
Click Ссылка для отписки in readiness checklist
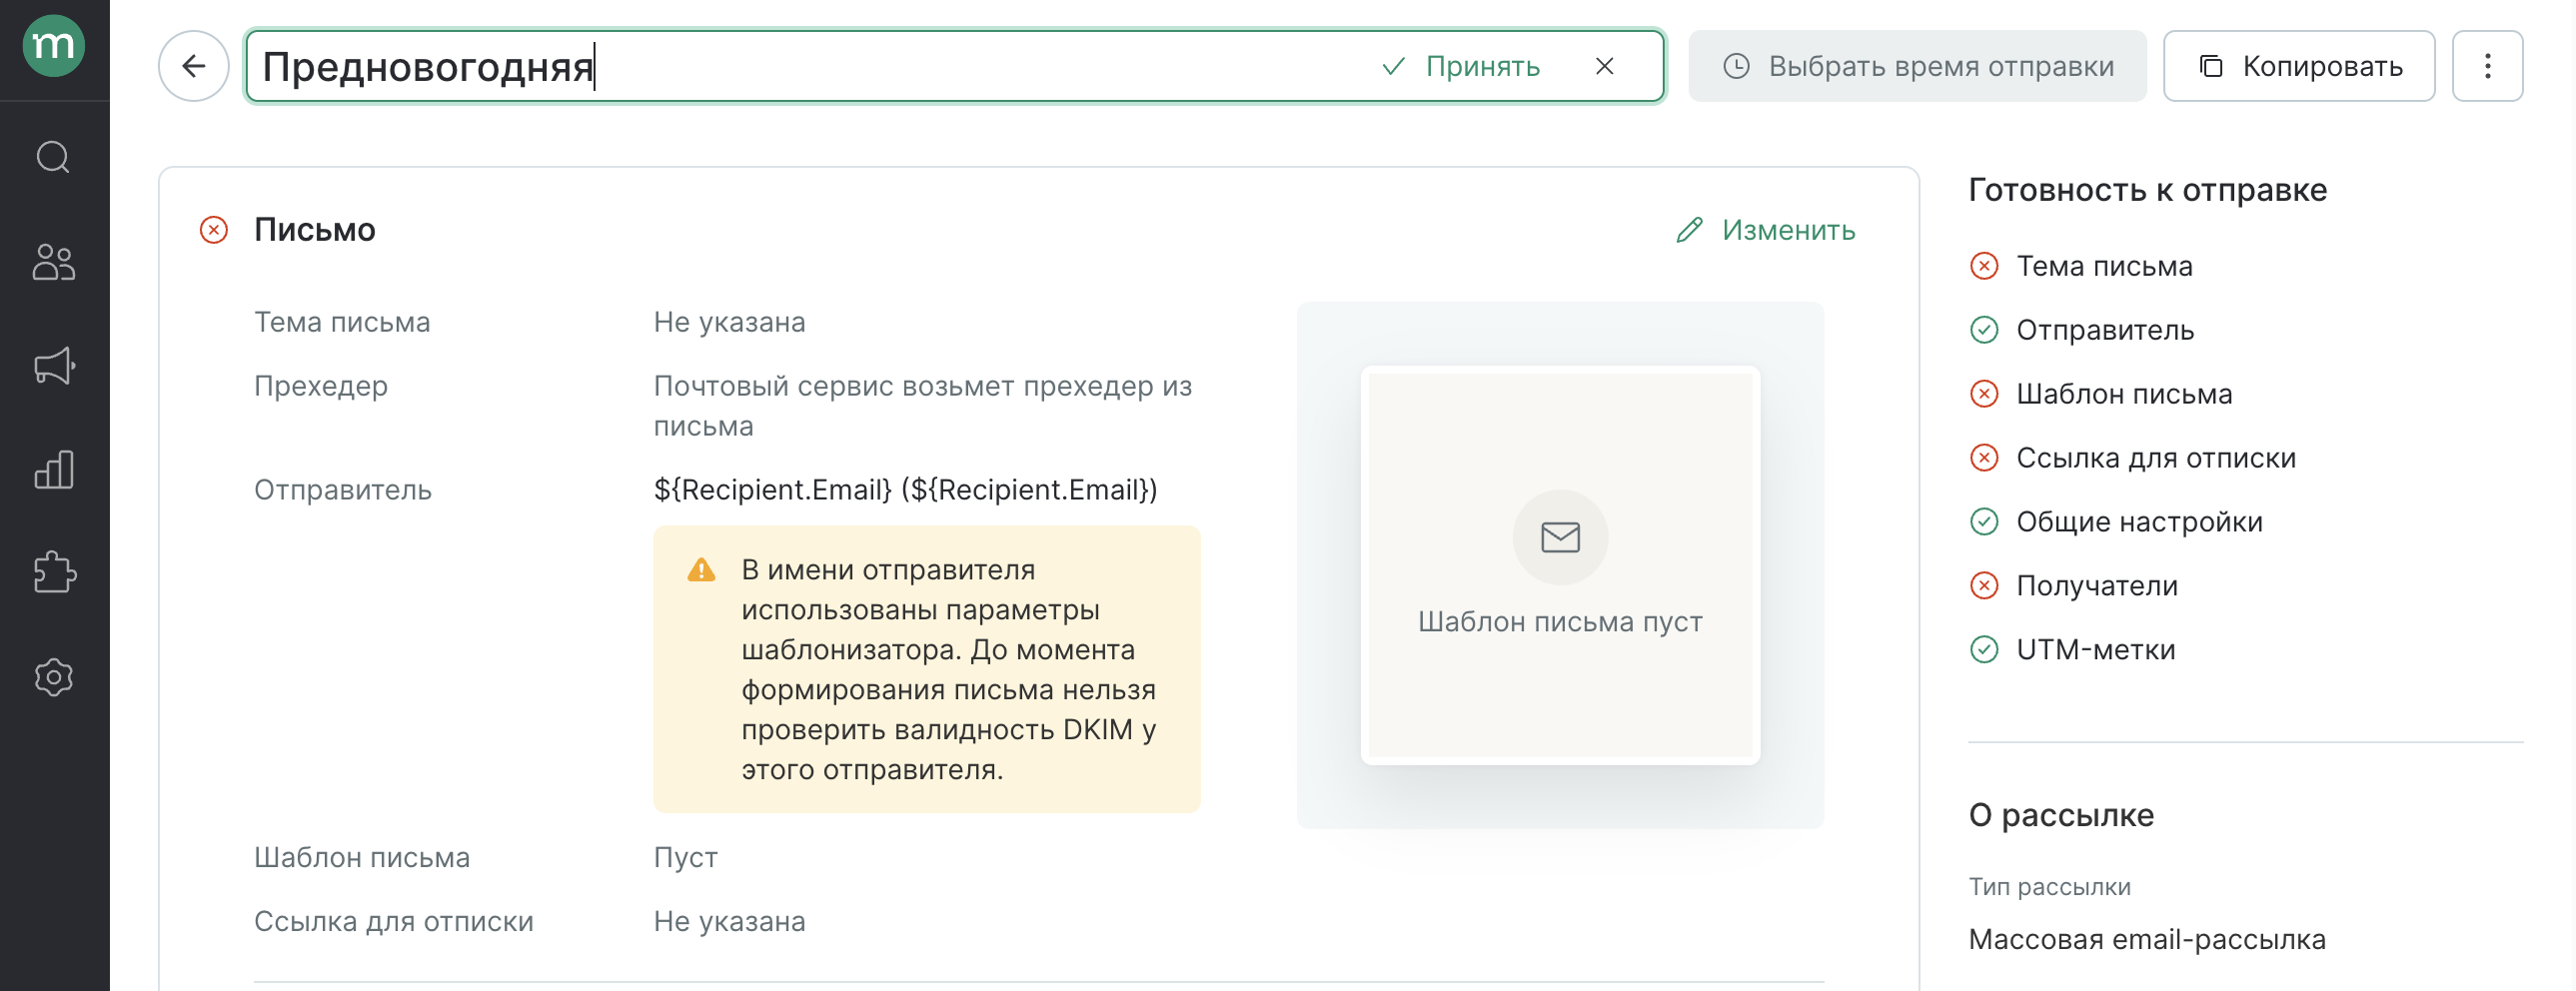2156,458
